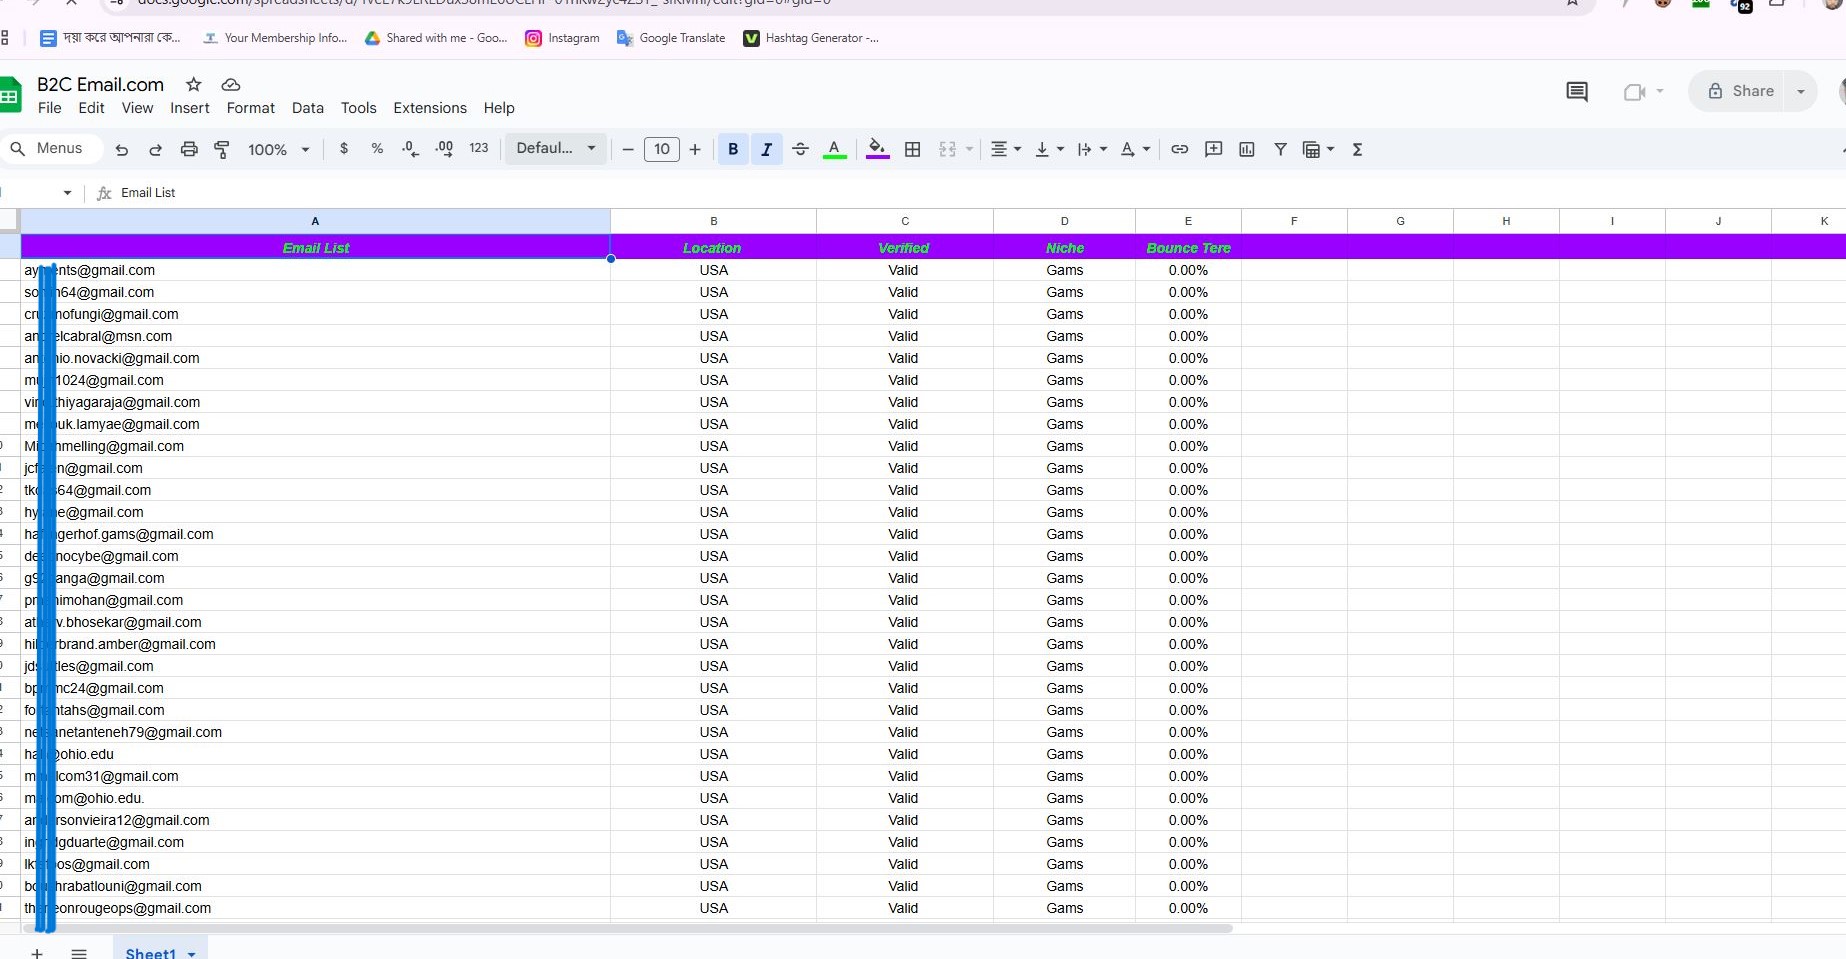Image resolution: width=1846 pixels, height=959 pixels.
Task: Rename the B2C Email.com title
Action: 100,84
